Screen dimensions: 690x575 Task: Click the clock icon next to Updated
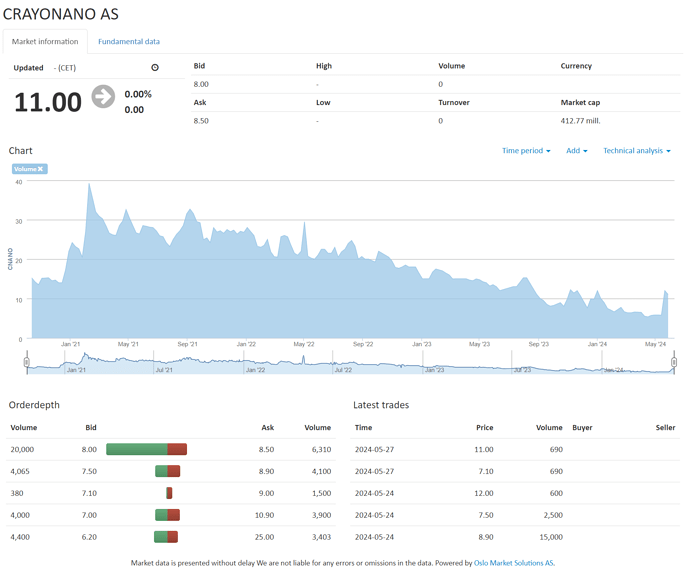(x=155, y=67)
